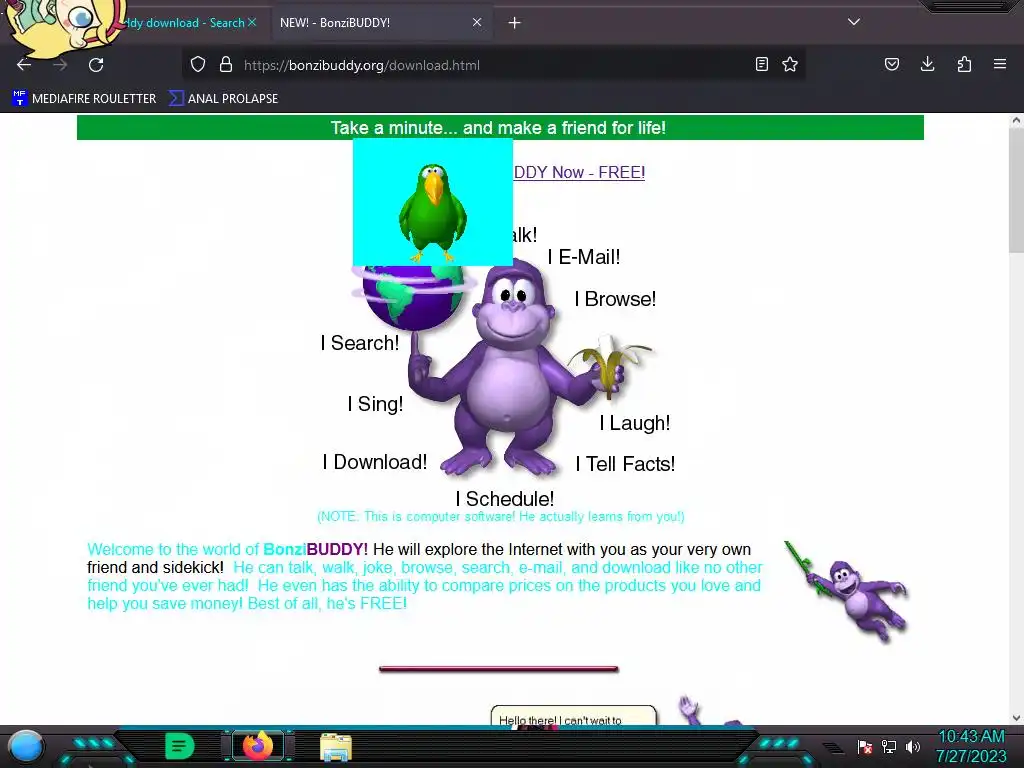Click the scrollbar down arrow
Screen dimensions: 1024x768
pyautogui.click(x=1016, y=718)
